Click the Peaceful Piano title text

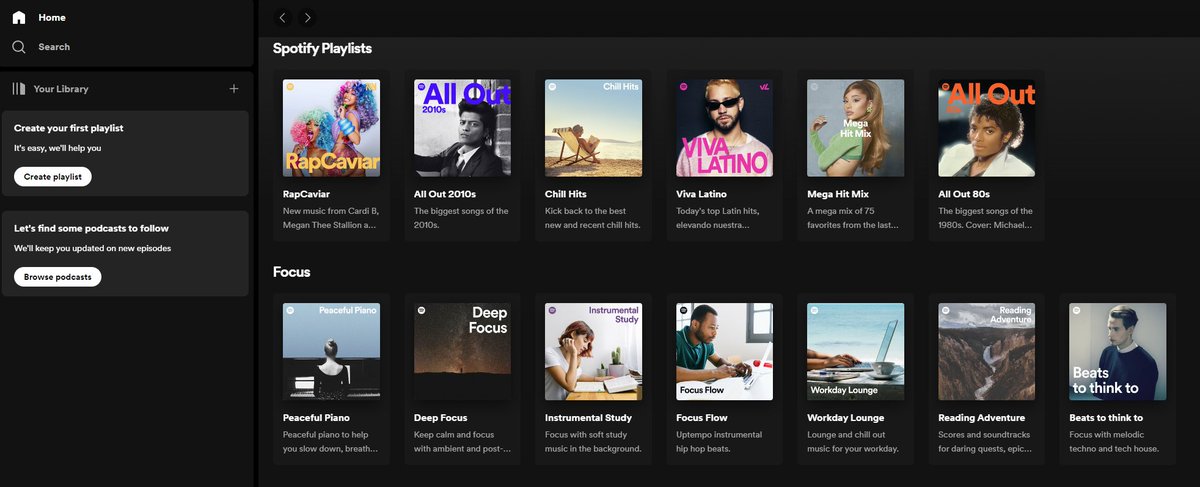[x=317, y=418]
